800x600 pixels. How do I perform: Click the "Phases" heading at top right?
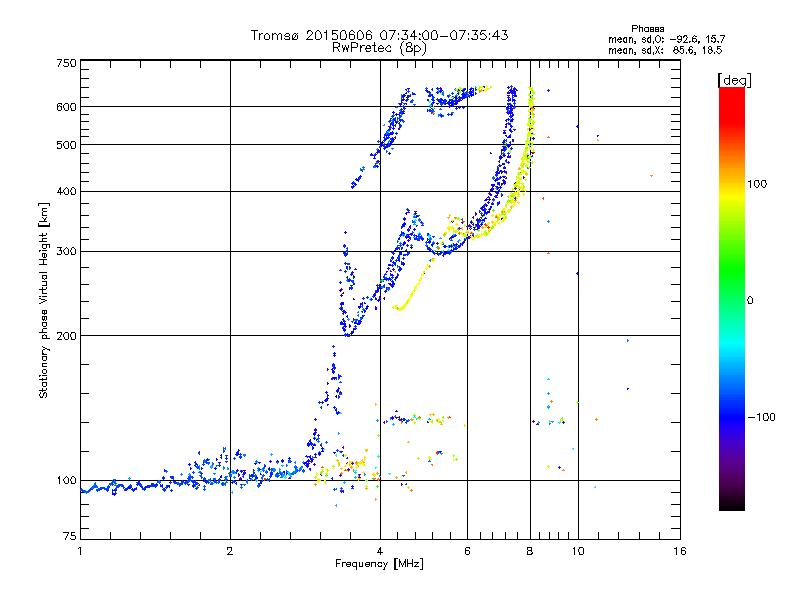[647, 29]
